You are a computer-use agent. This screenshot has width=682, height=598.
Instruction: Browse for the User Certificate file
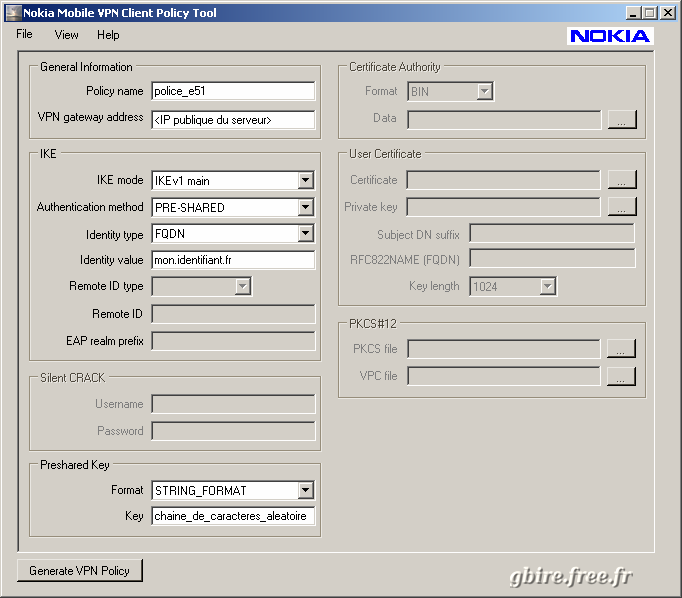click(x=622, y=180)
